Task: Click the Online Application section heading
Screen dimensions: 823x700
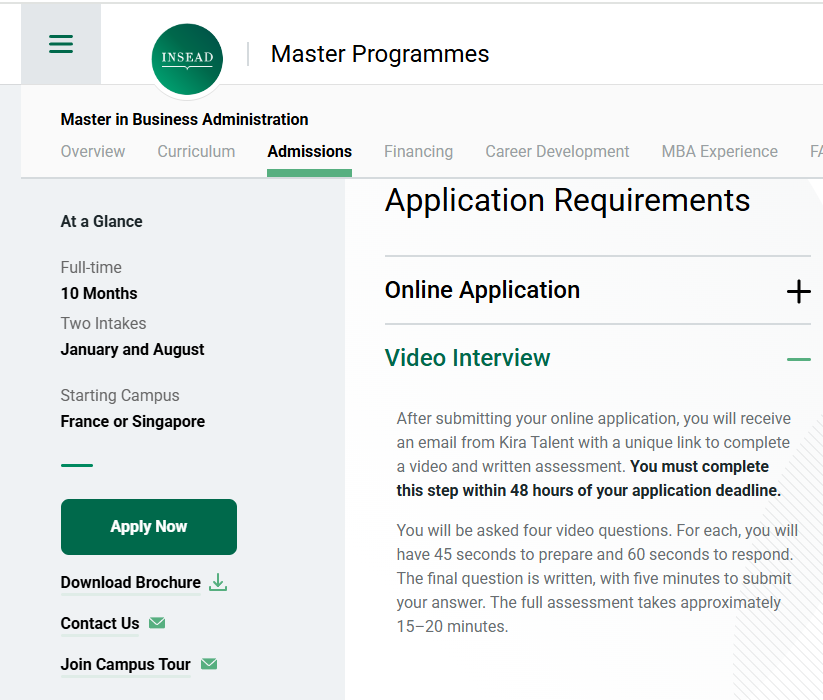Action: 482,290
